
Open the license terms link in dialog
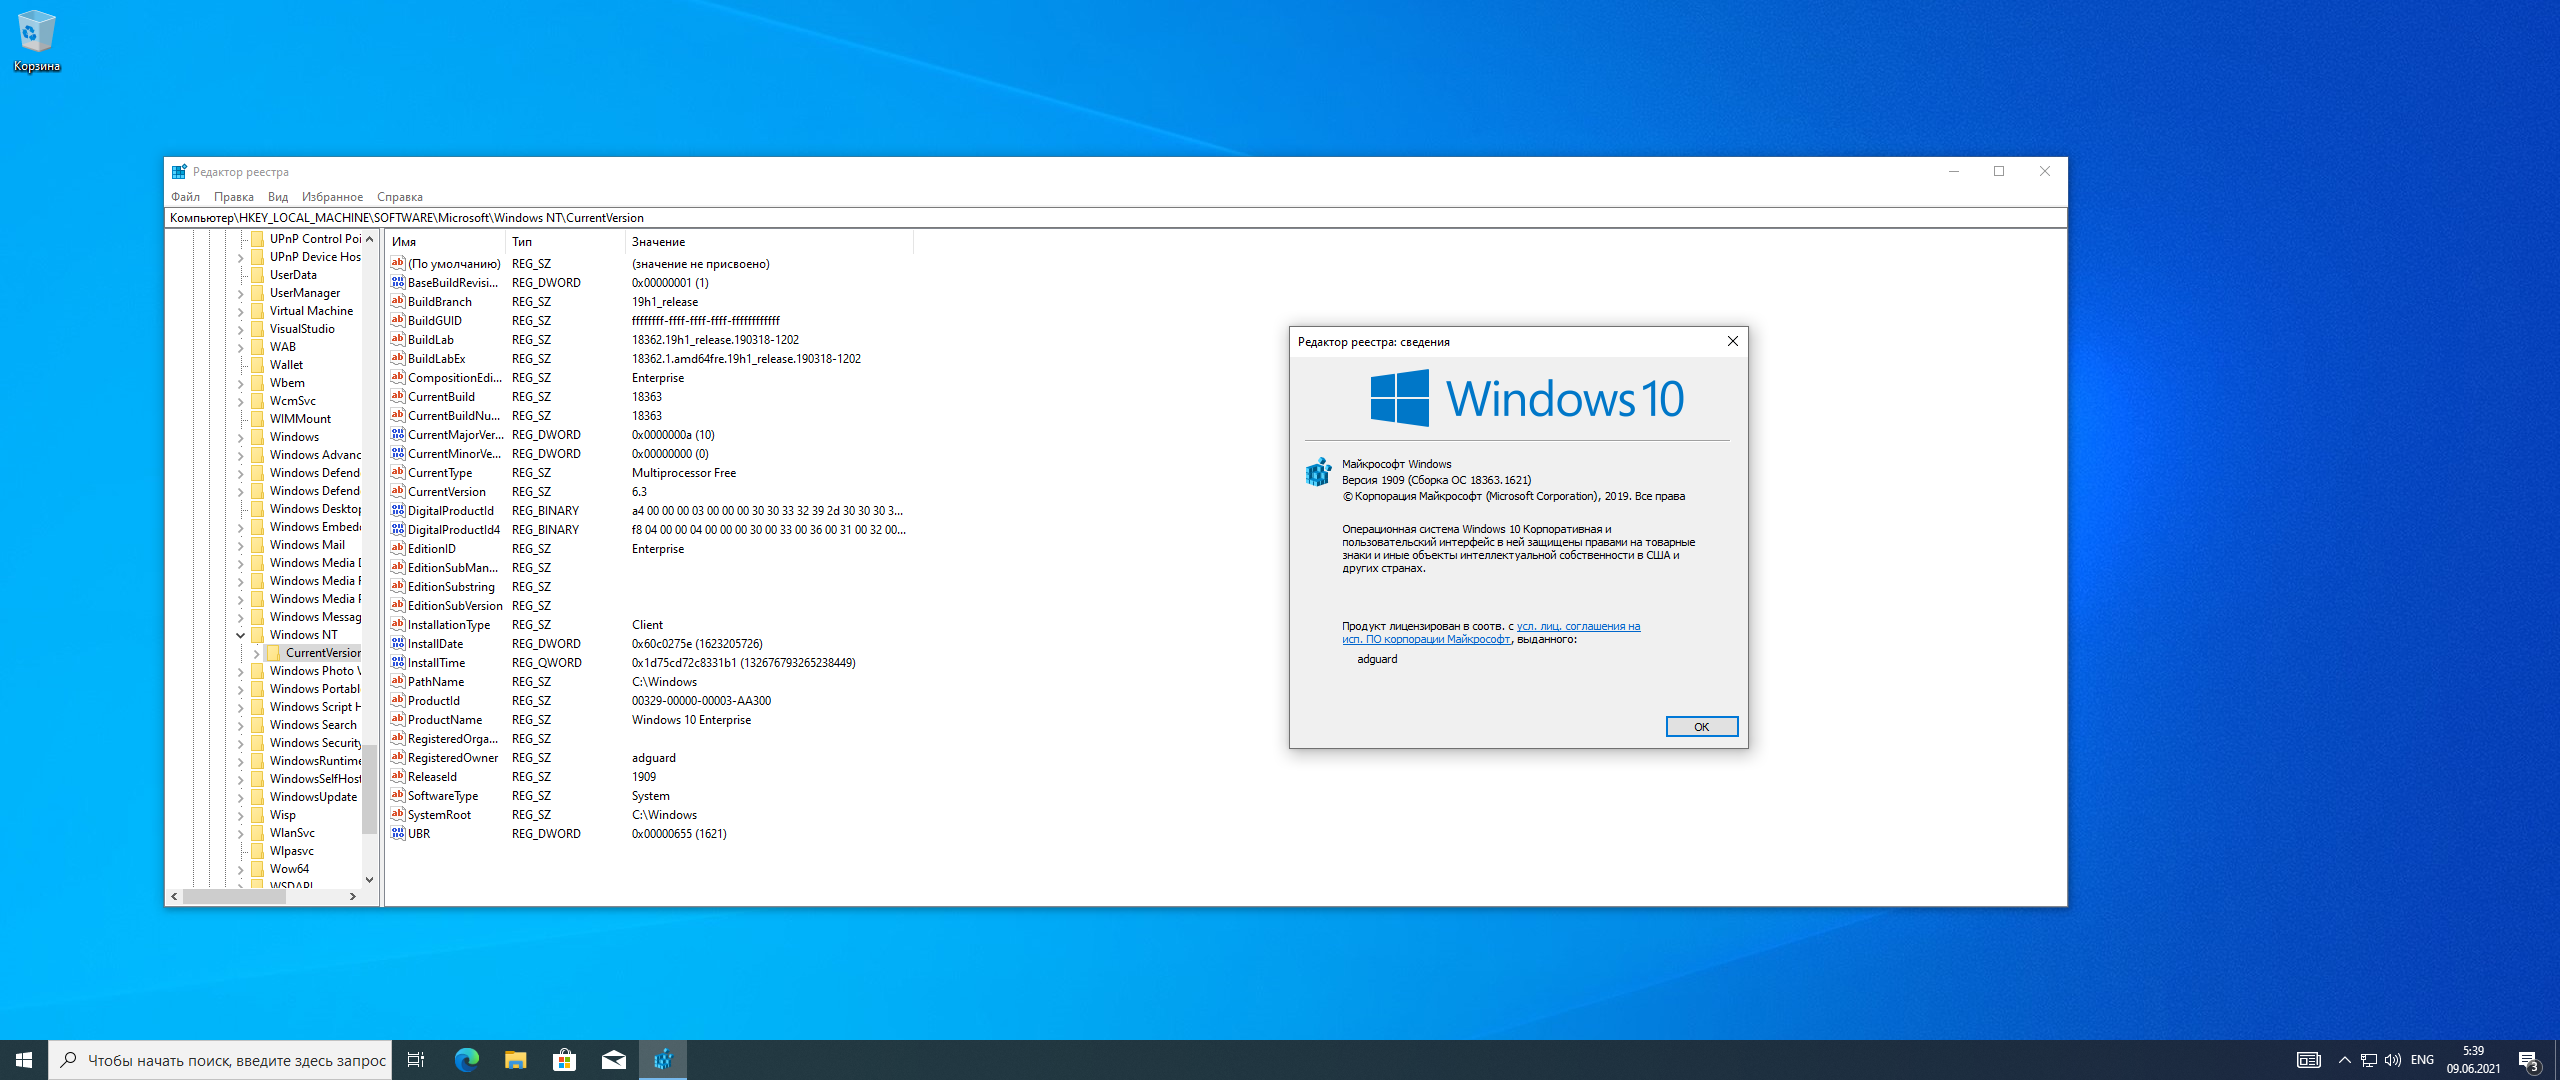[x=1491, y=633]
